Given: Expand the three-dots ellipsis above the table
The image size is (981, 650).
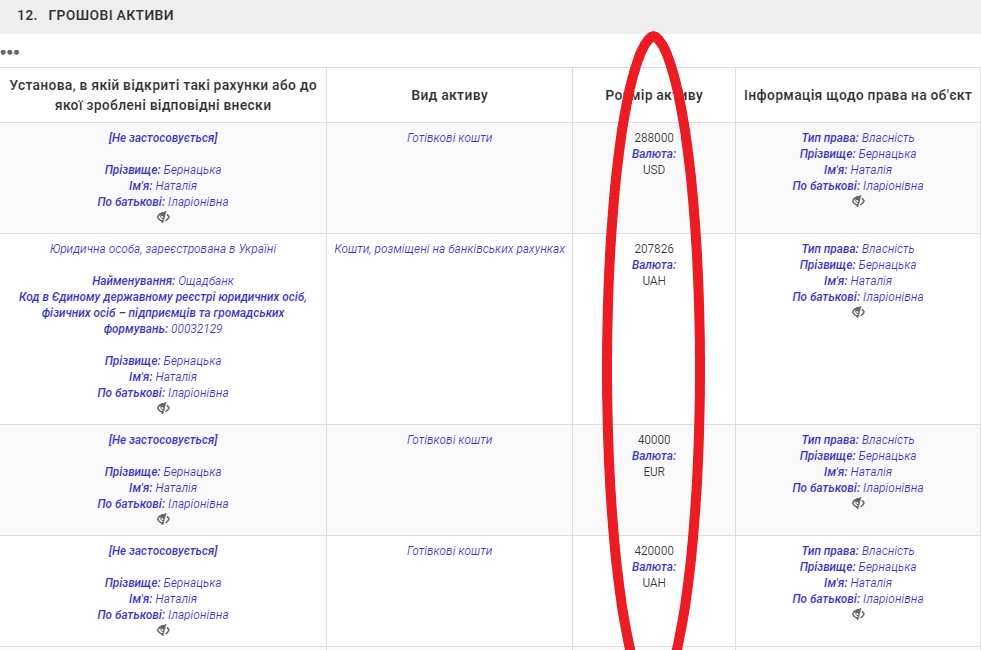Looking at the screenshot, I should tap(10, 52).
